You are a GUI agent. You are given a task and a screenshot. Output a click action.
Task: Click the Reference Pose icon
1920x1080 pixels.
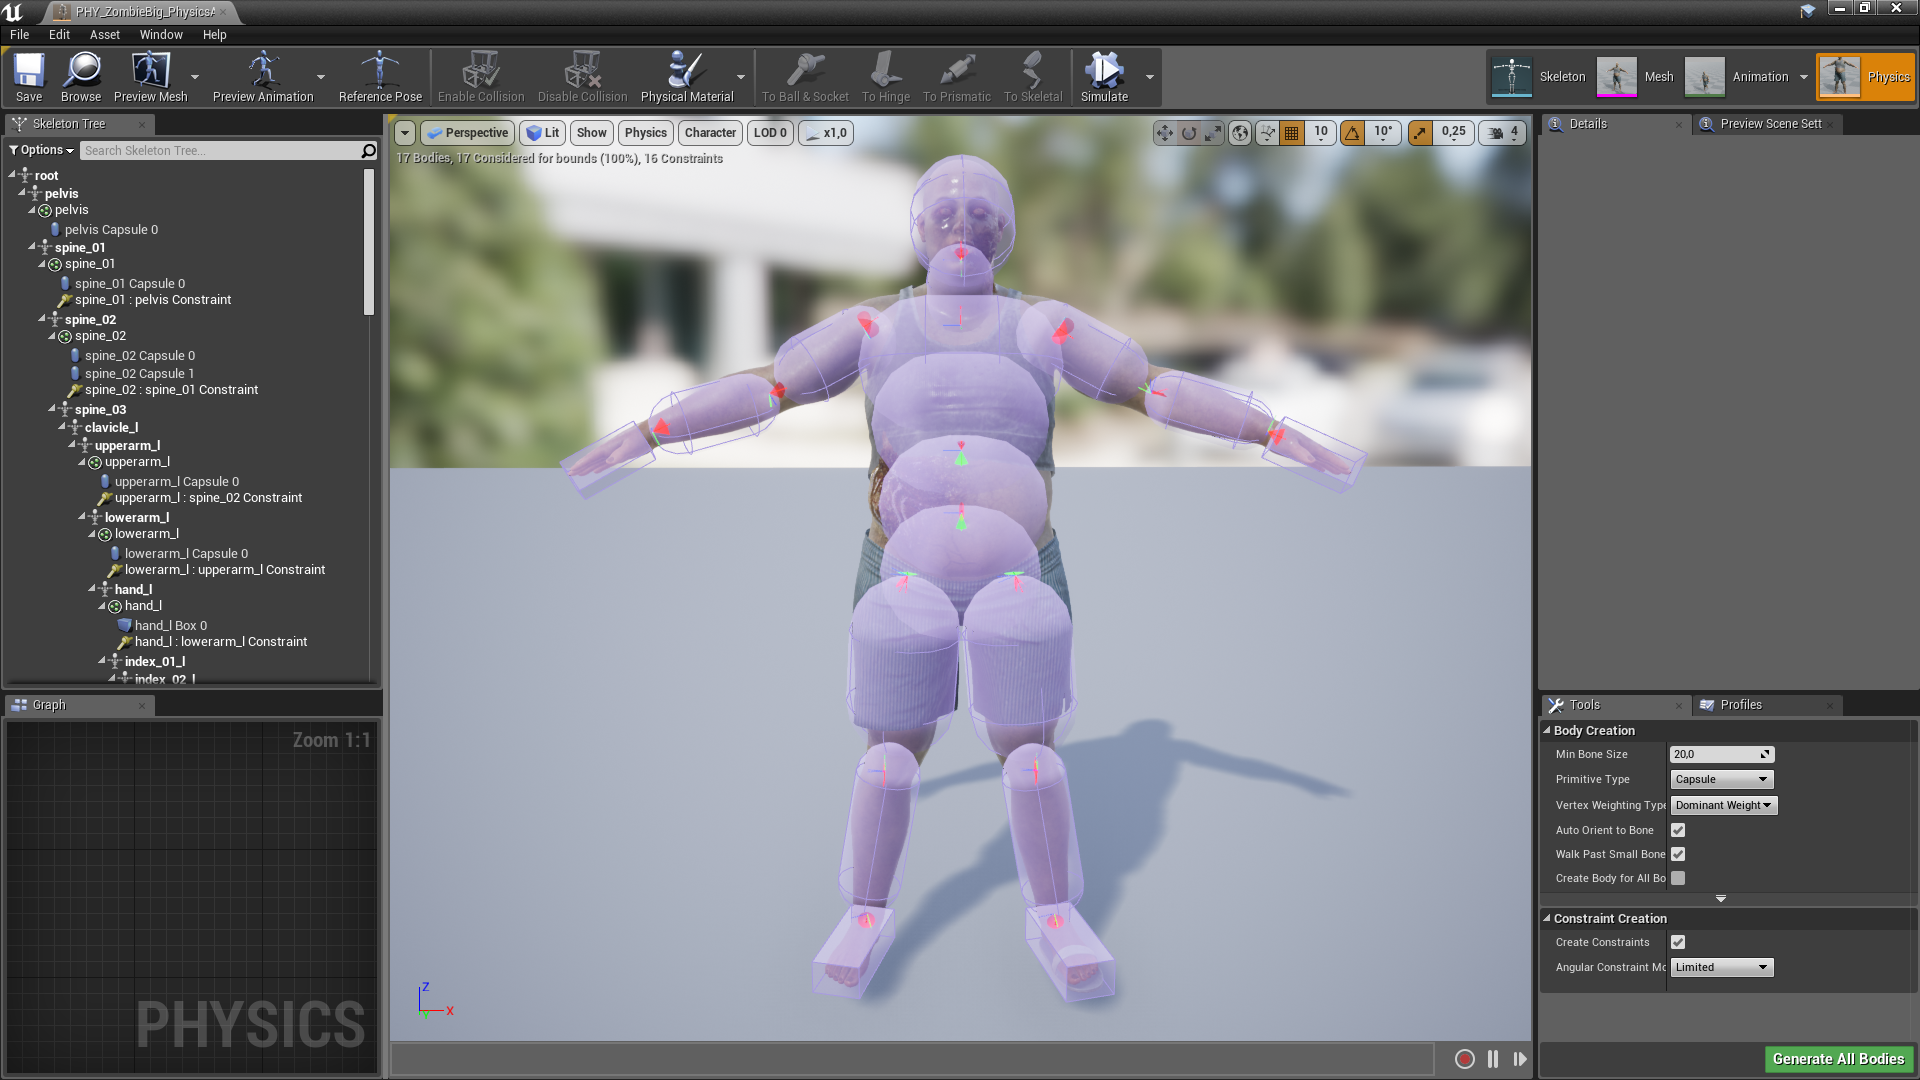(380, 76)
